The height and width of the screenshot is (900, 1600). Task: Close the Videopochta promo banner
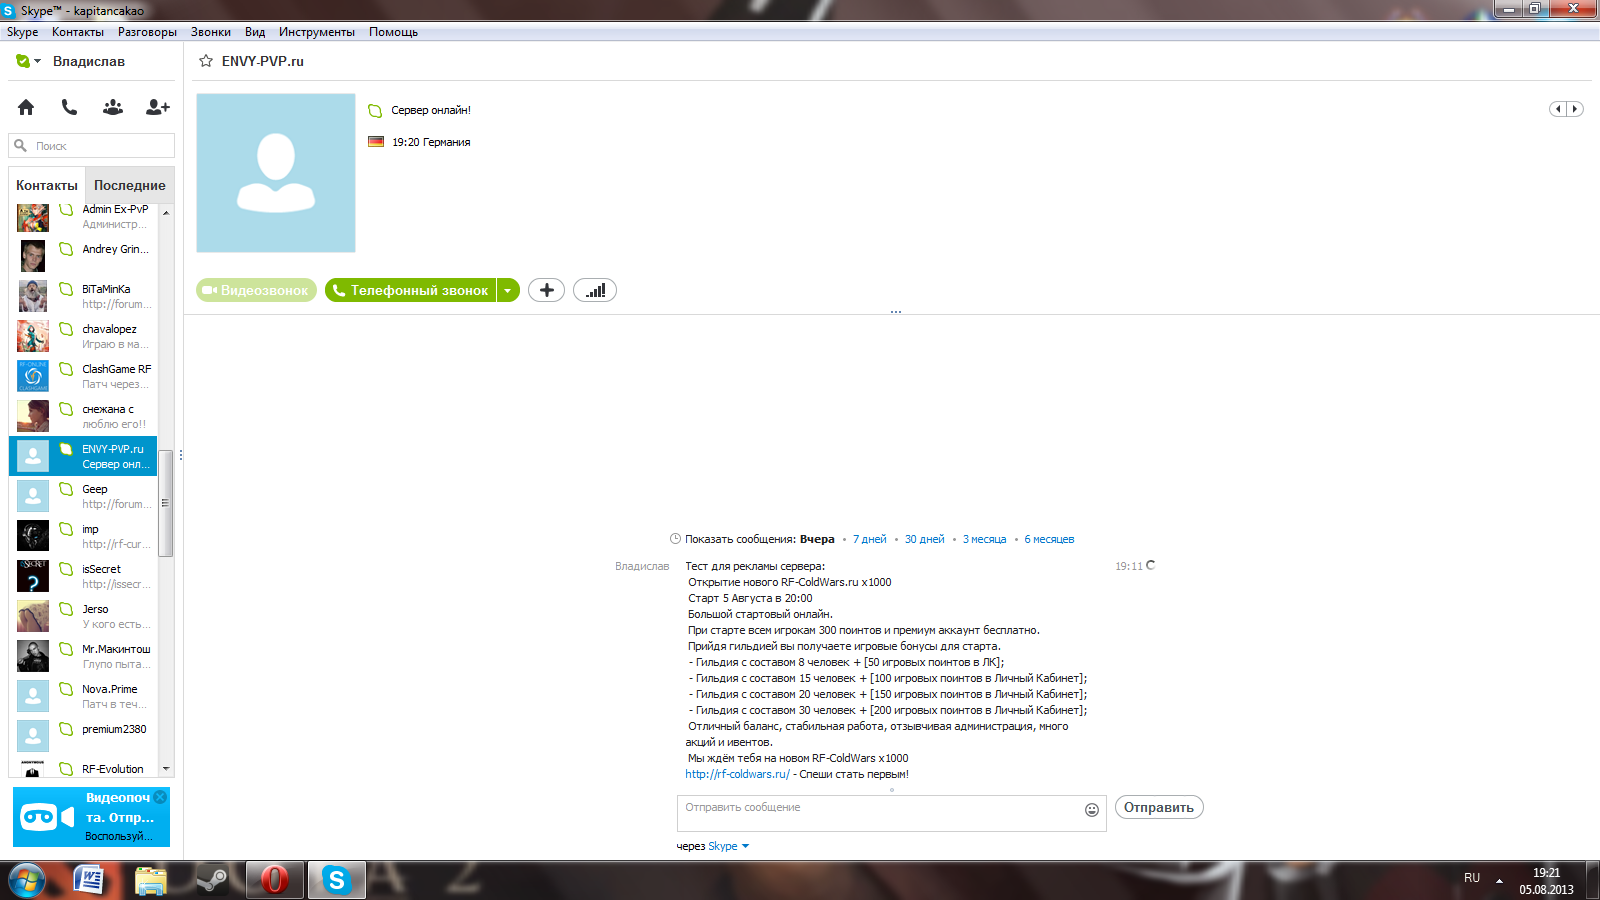[x=160, y=797]
